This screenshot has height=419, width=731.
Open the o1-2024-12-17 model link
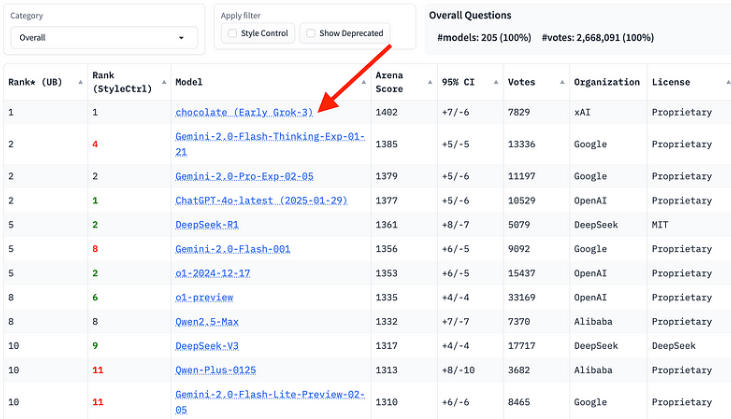(x=213, y=273)
